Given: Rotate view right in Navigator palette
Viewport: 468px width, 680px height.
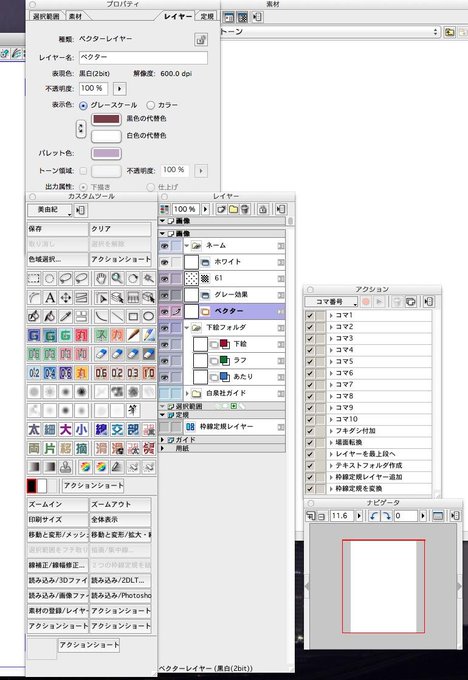Looking at the screenshot, I should click(x=386, y=516).
